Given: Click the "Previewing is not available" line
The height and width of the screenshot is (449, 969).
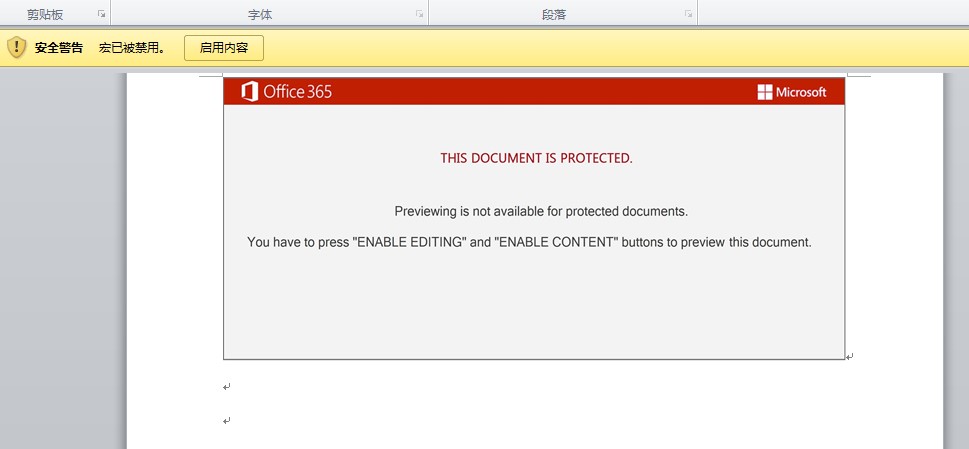Looking at the screenshot, I should pos(541,211).
